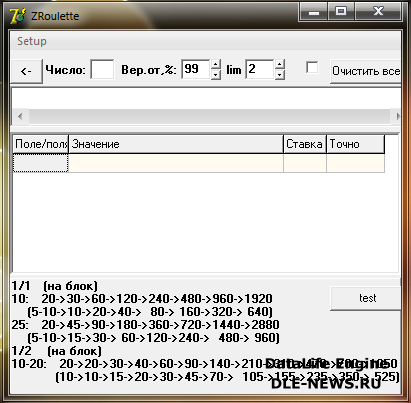Click the line starting '10-20: 20->20->30'
411x403 pixels.
coord(204,364)
